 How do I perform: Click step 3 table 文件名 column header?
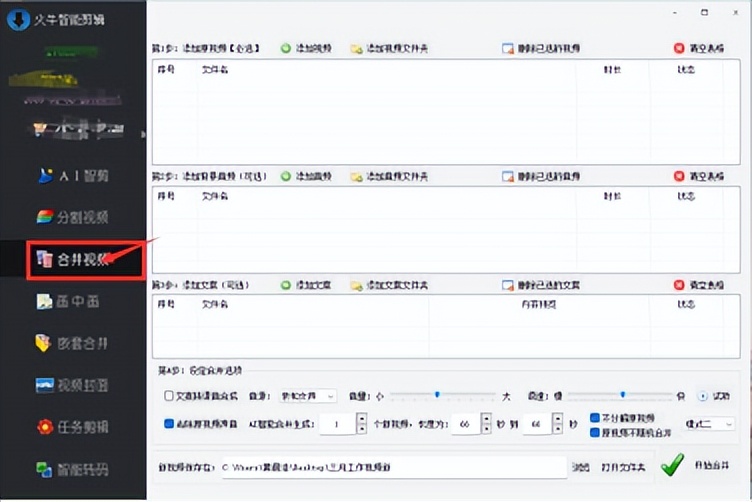coord(214,304)
